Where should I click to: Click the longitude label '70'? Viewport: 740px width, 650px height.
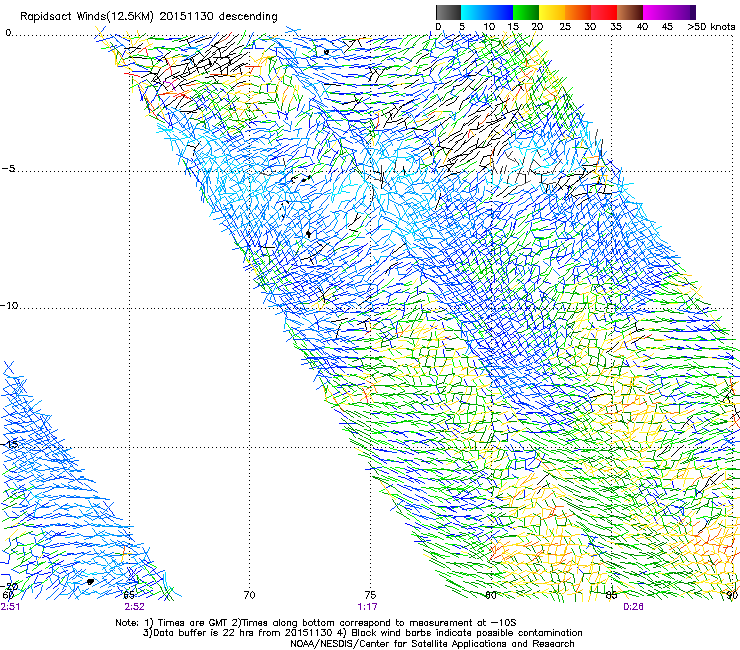250,595
